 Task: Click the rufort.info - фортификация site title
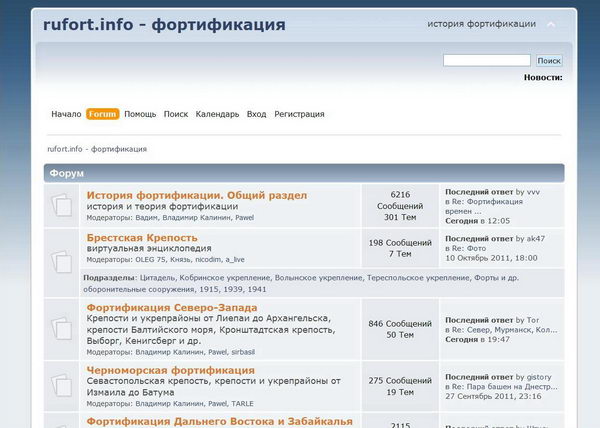(164, 24)
